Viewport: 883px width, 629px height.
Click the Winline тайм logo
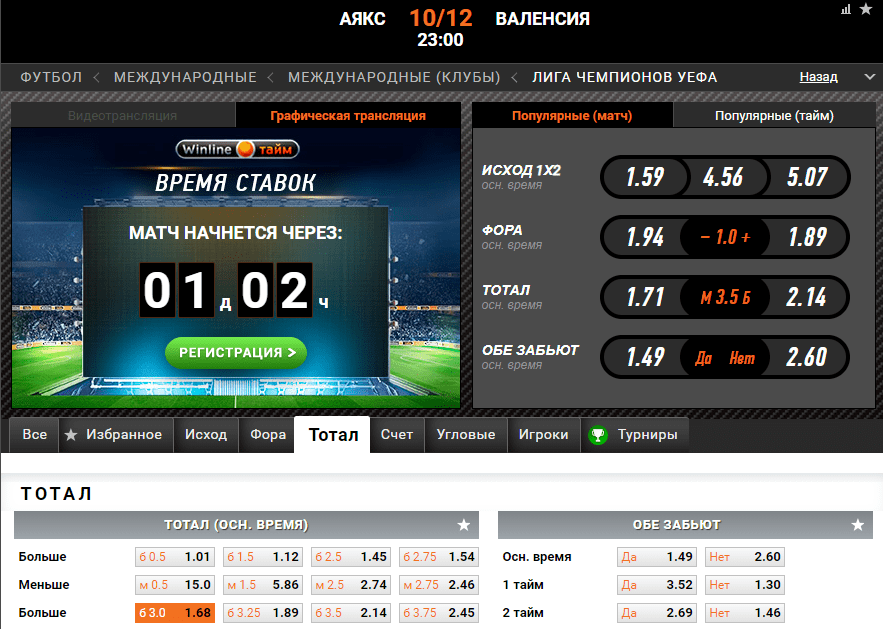237,149
